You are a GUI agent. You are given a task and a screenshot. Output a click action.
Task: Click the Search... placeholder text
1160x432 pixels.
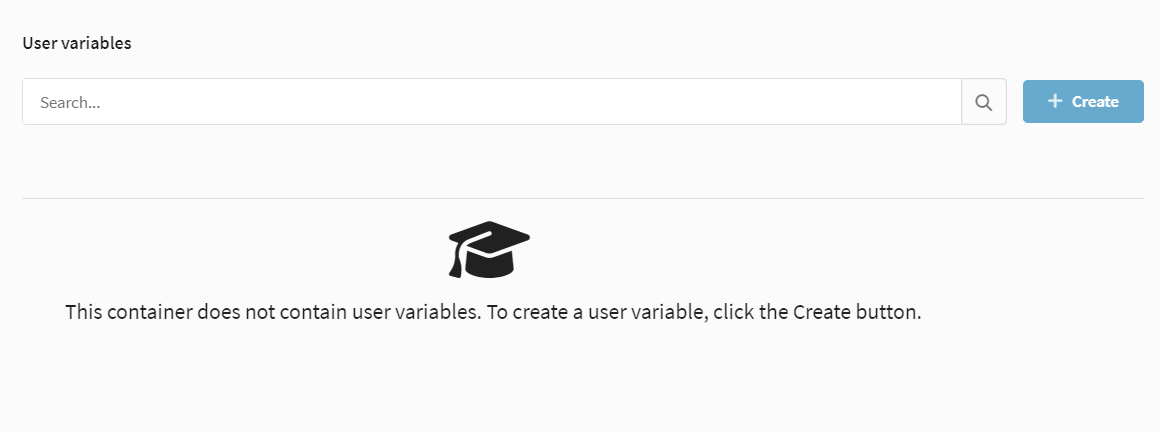tap(70, 103)
